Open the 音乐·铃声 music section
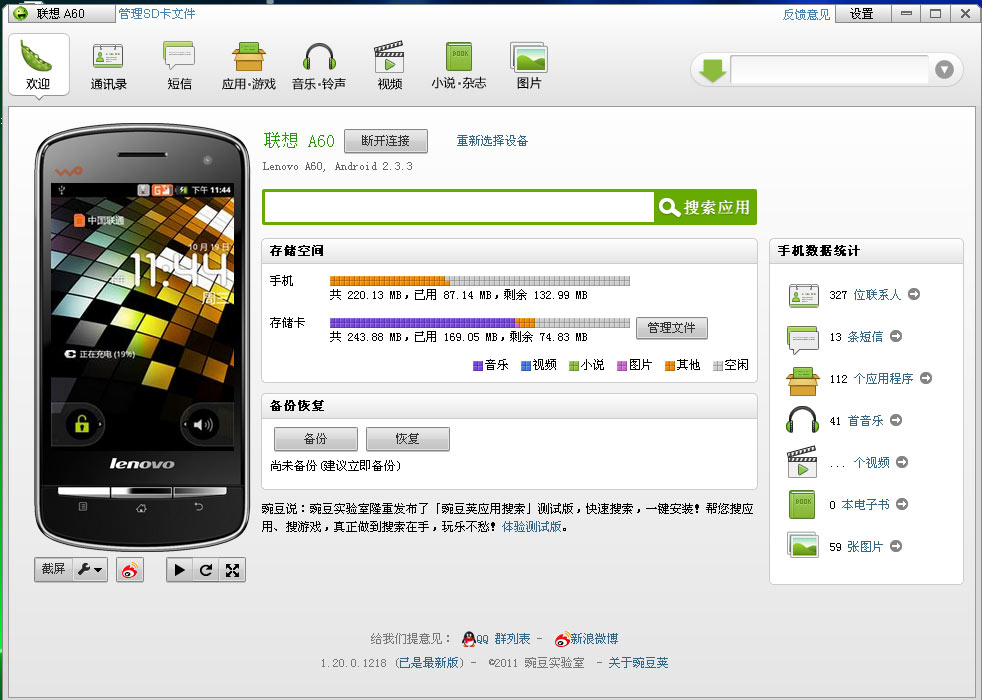This screenshot has height=700, width=982. 319,66
